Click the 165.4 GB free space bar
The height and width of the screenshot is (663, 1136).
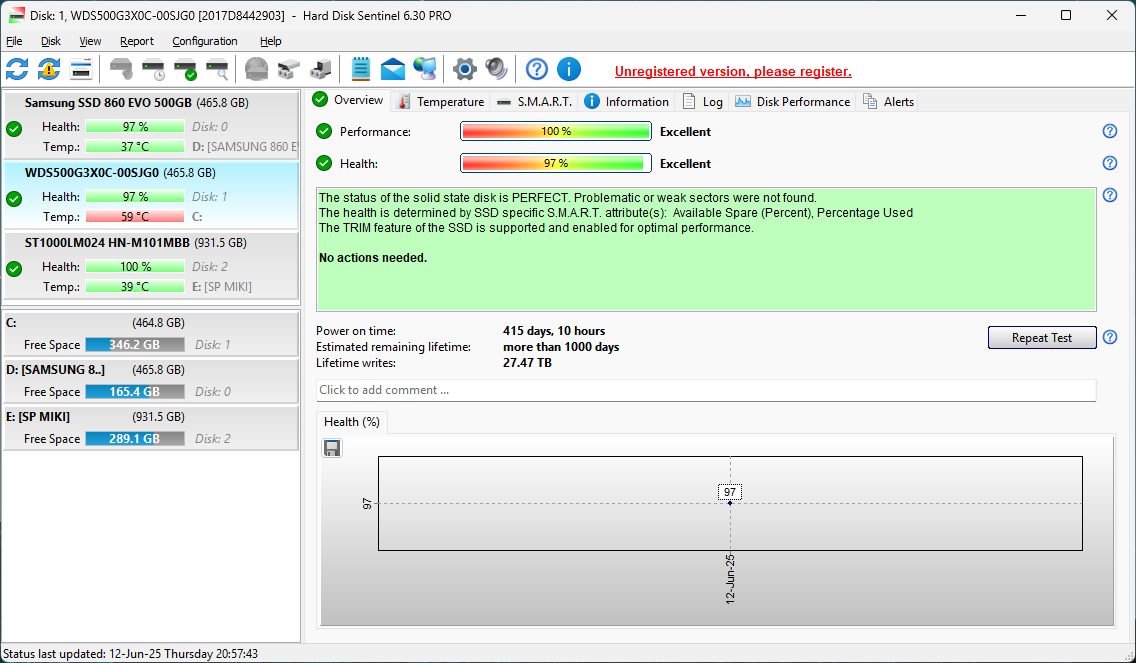[135, 391]
